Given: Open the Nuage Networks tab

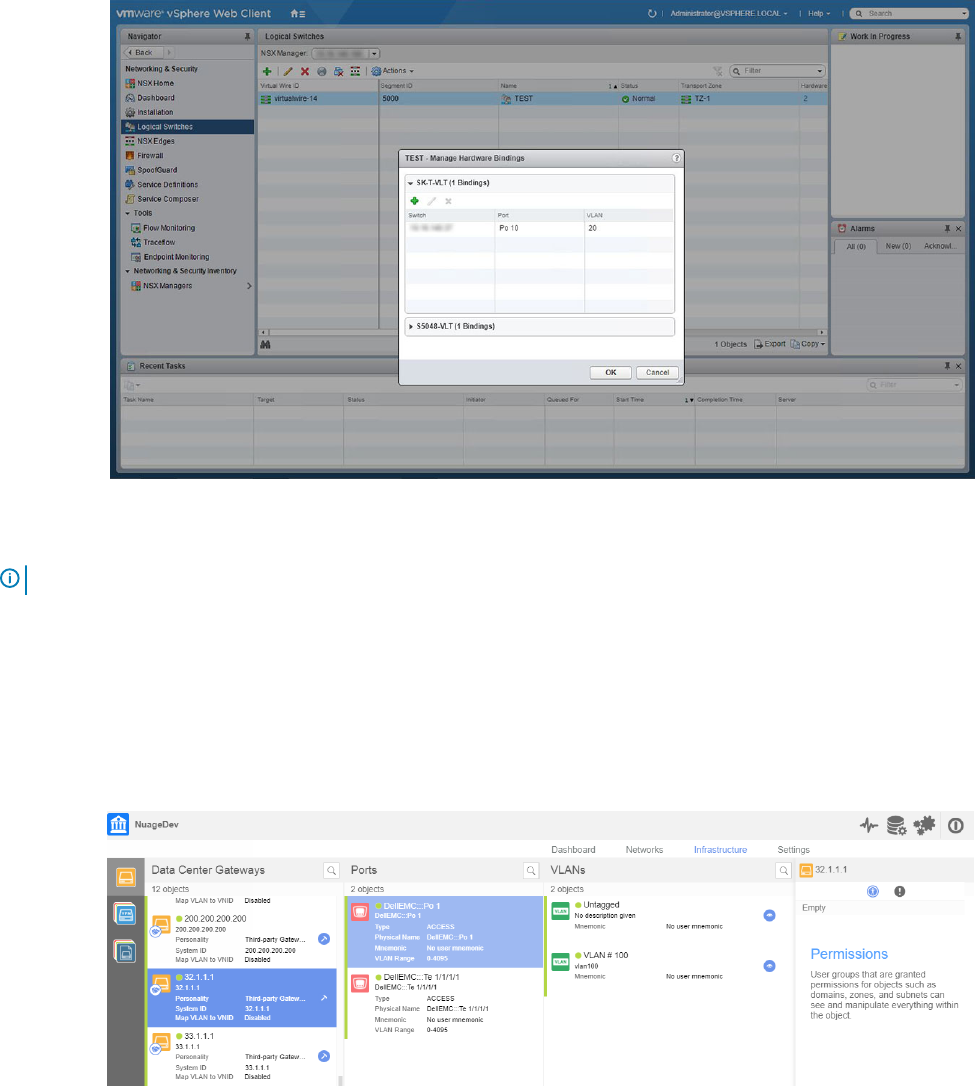Looking at the screenshot, I should click(x=644, y=850).
